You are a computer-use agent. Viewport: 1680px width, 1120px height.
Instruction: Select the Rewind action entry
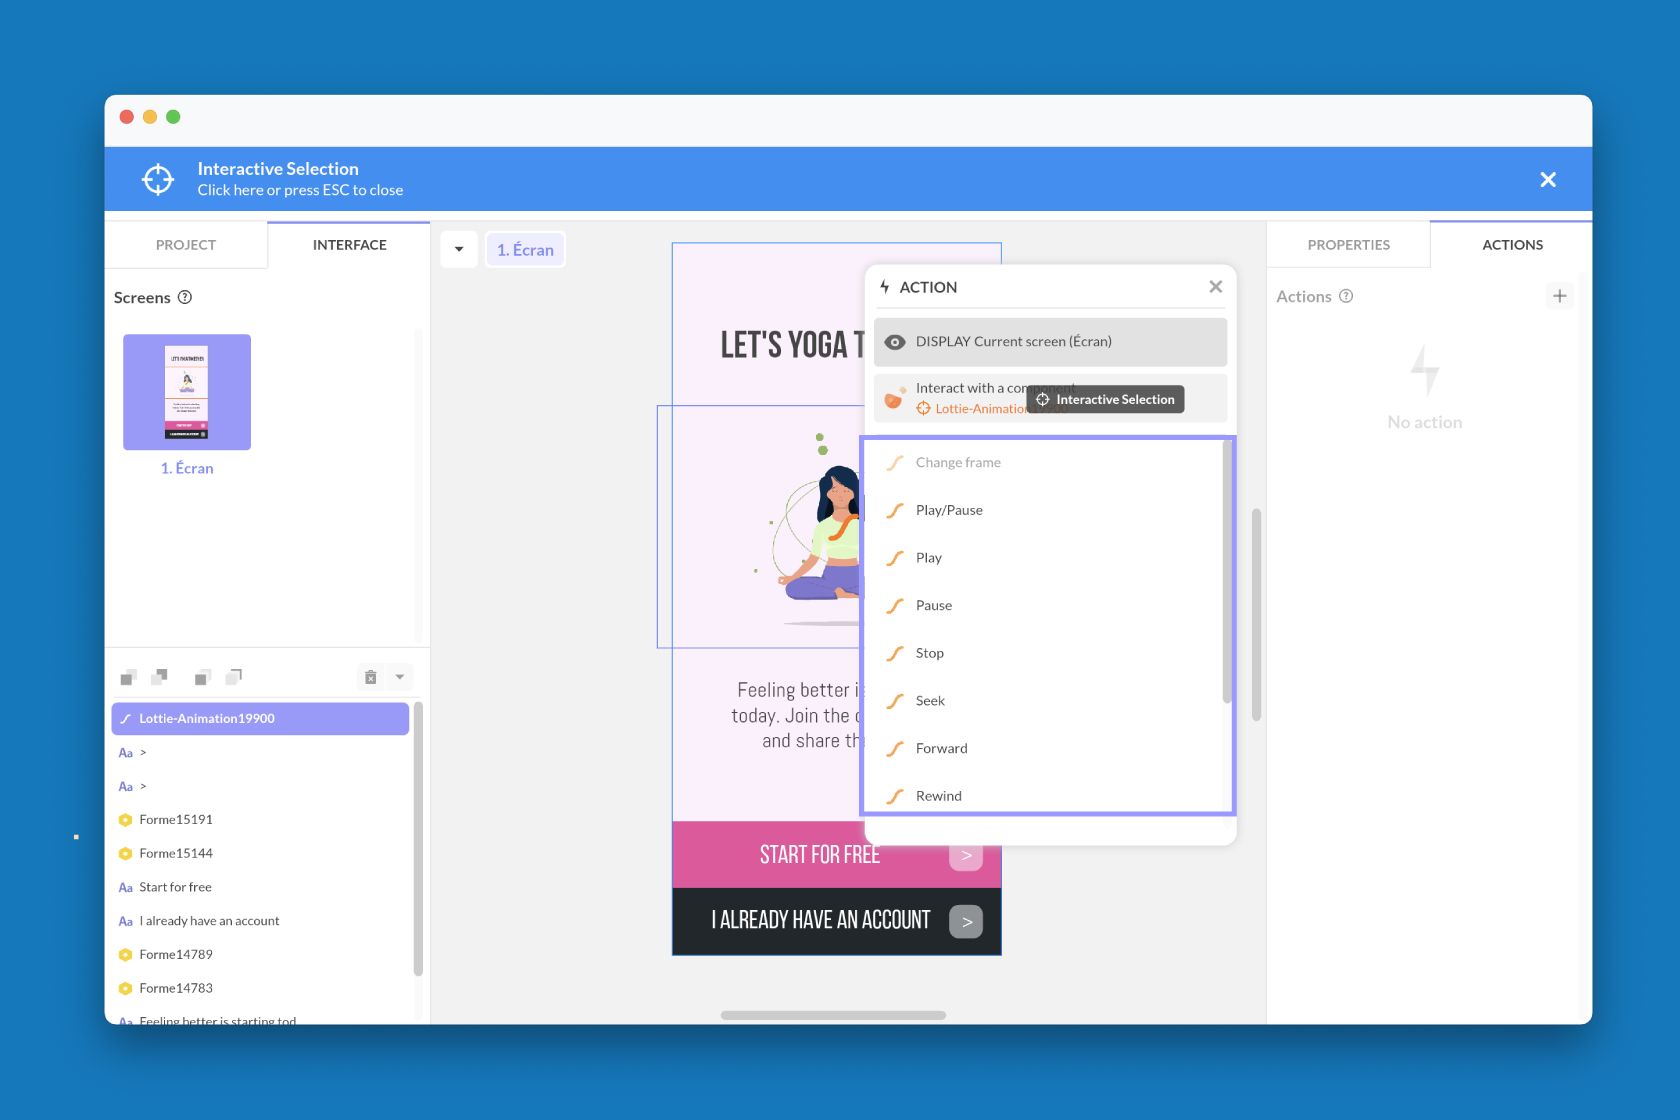[938, 795]
